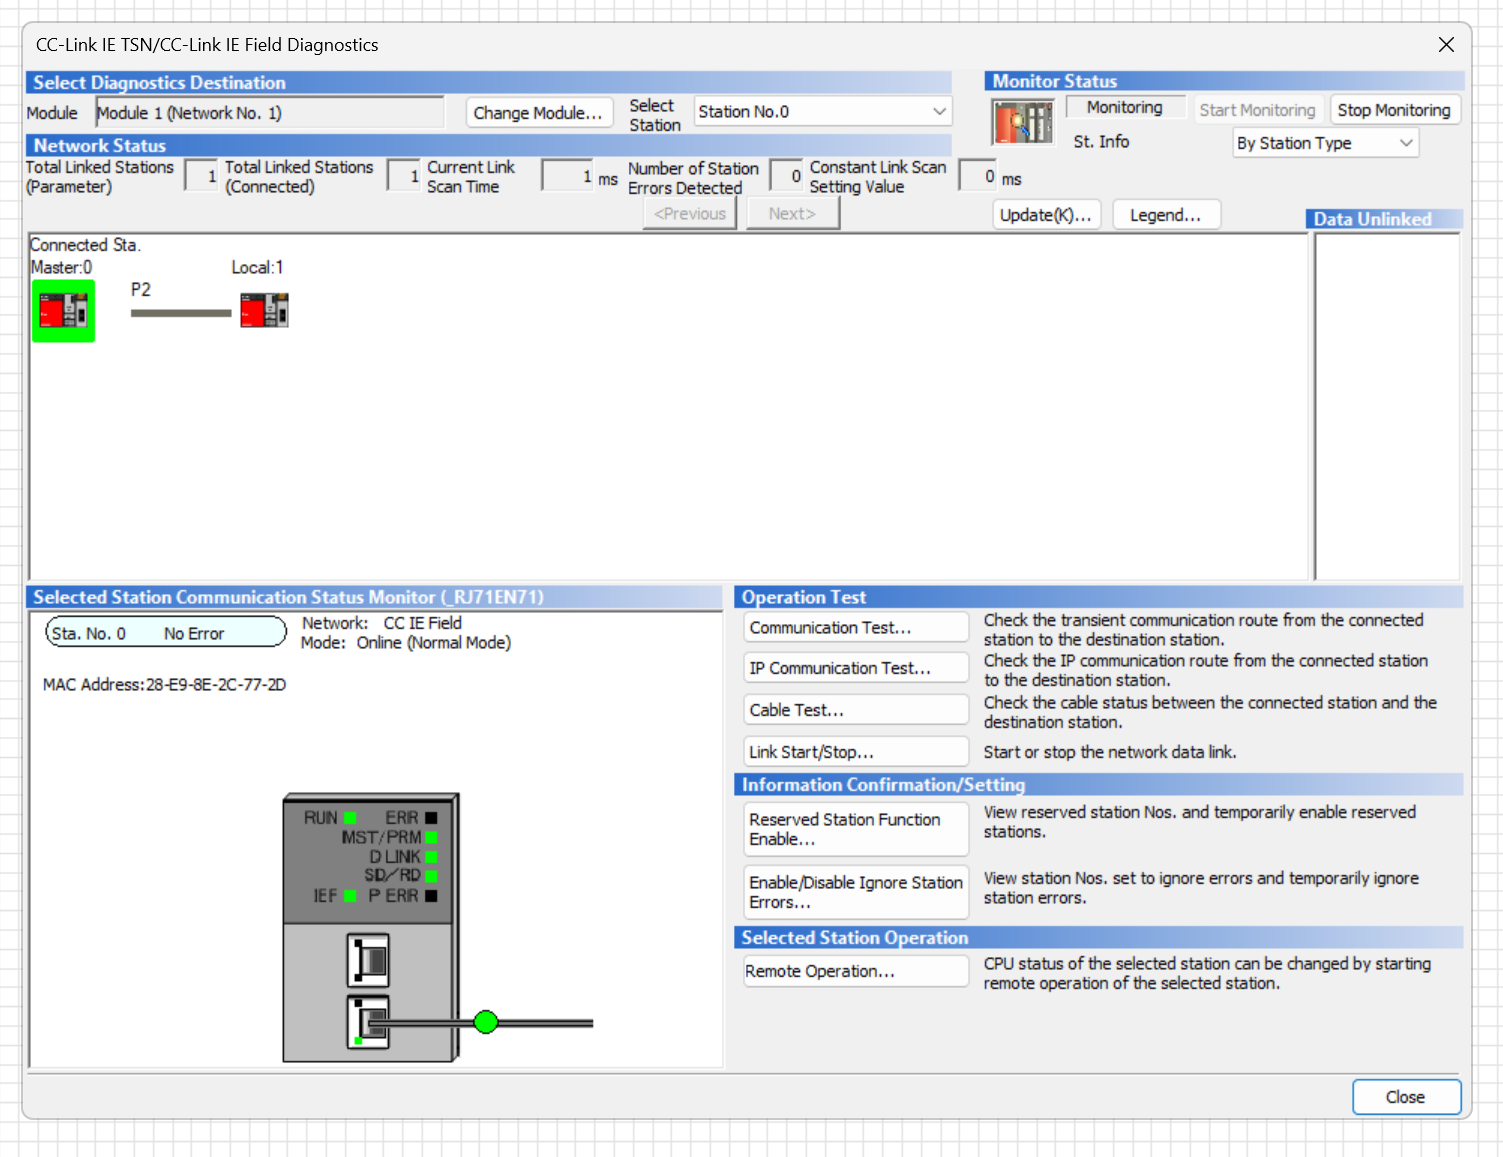Click the Network Status section header
Image resolution: width=1503 pixels, height=1157 pixels.
pyautogui.click(x=488, y=145)
